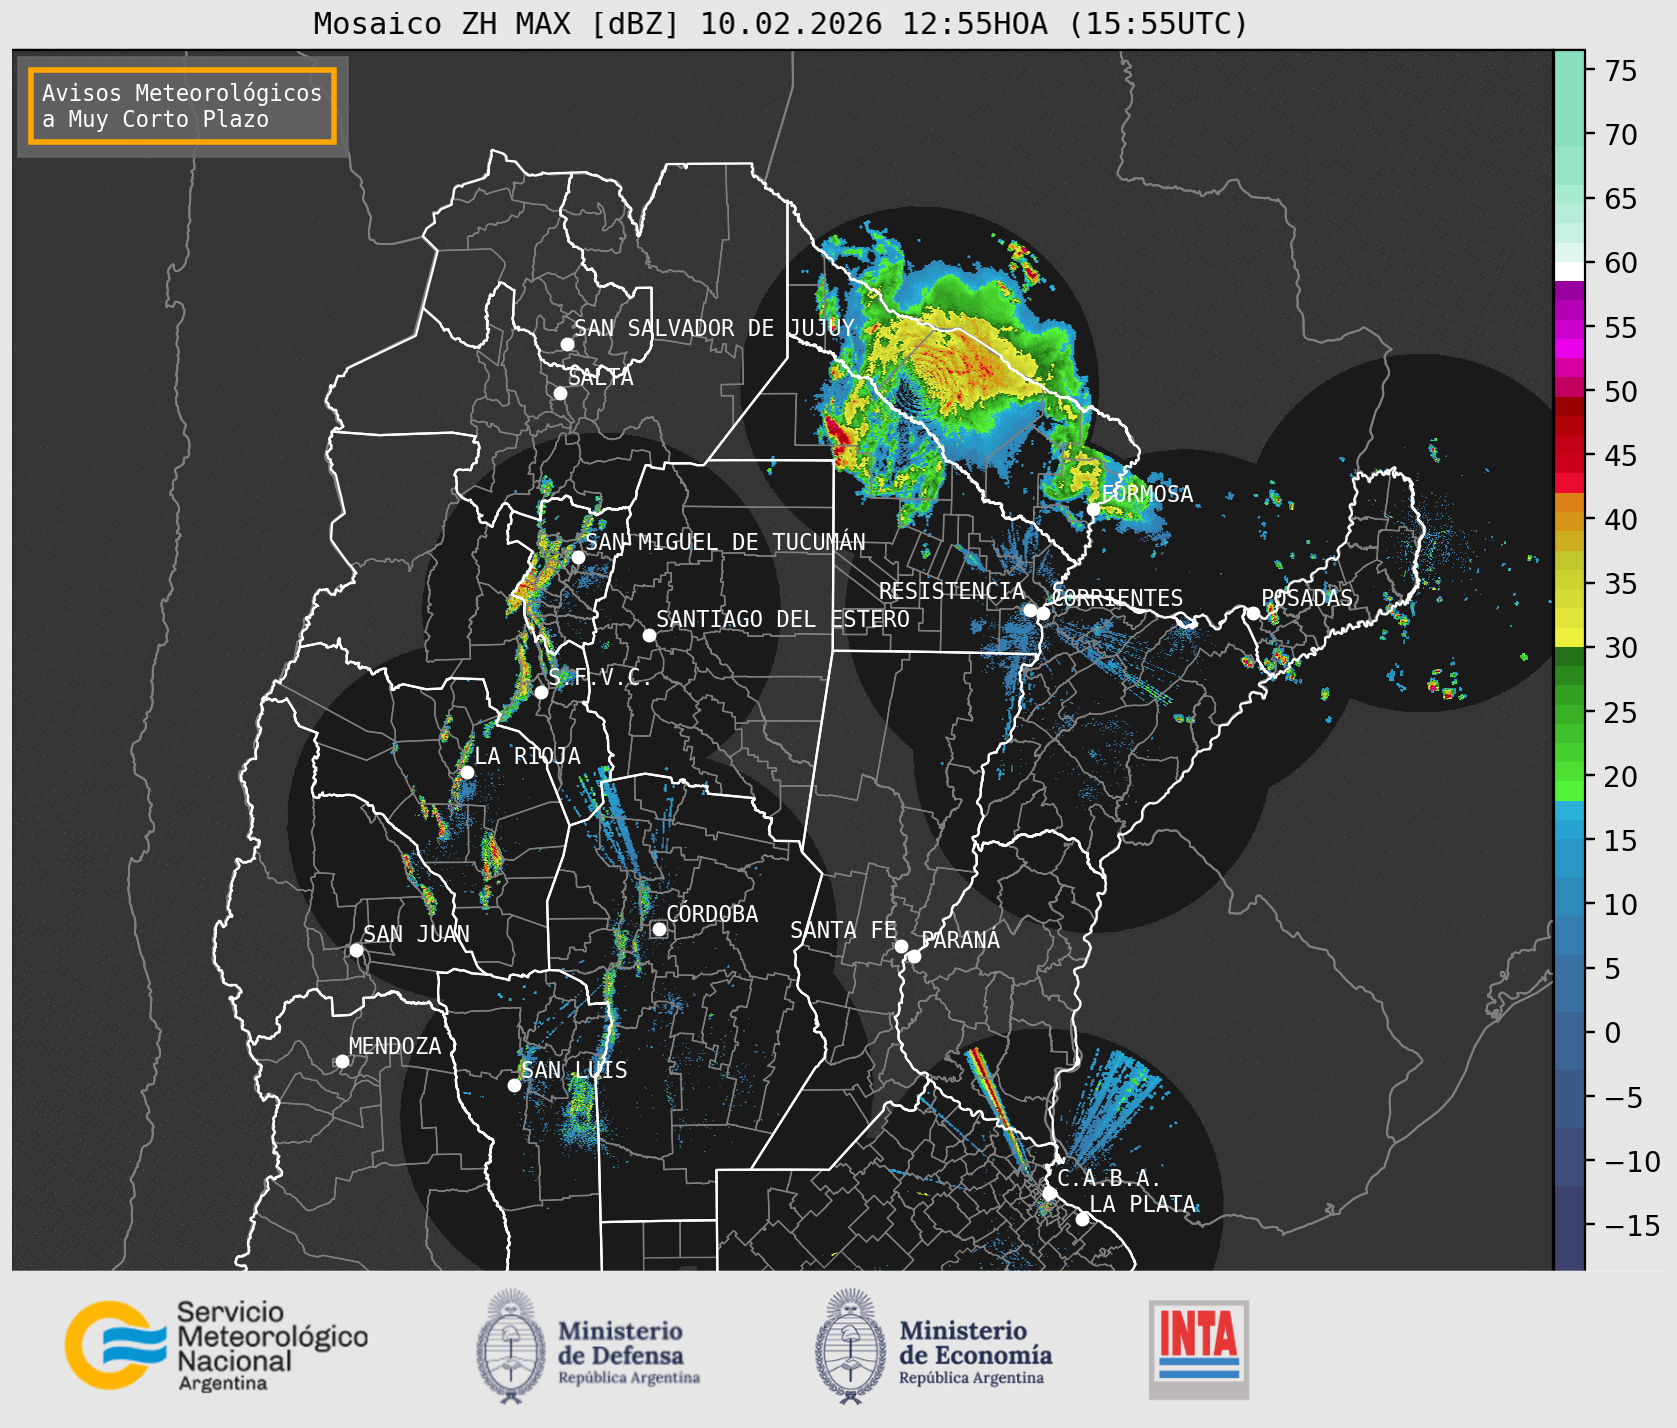Screen dimensions: 1677x1428
Task: Click the mosaic title with date 10.02.2026
Action: coord(781,23)
